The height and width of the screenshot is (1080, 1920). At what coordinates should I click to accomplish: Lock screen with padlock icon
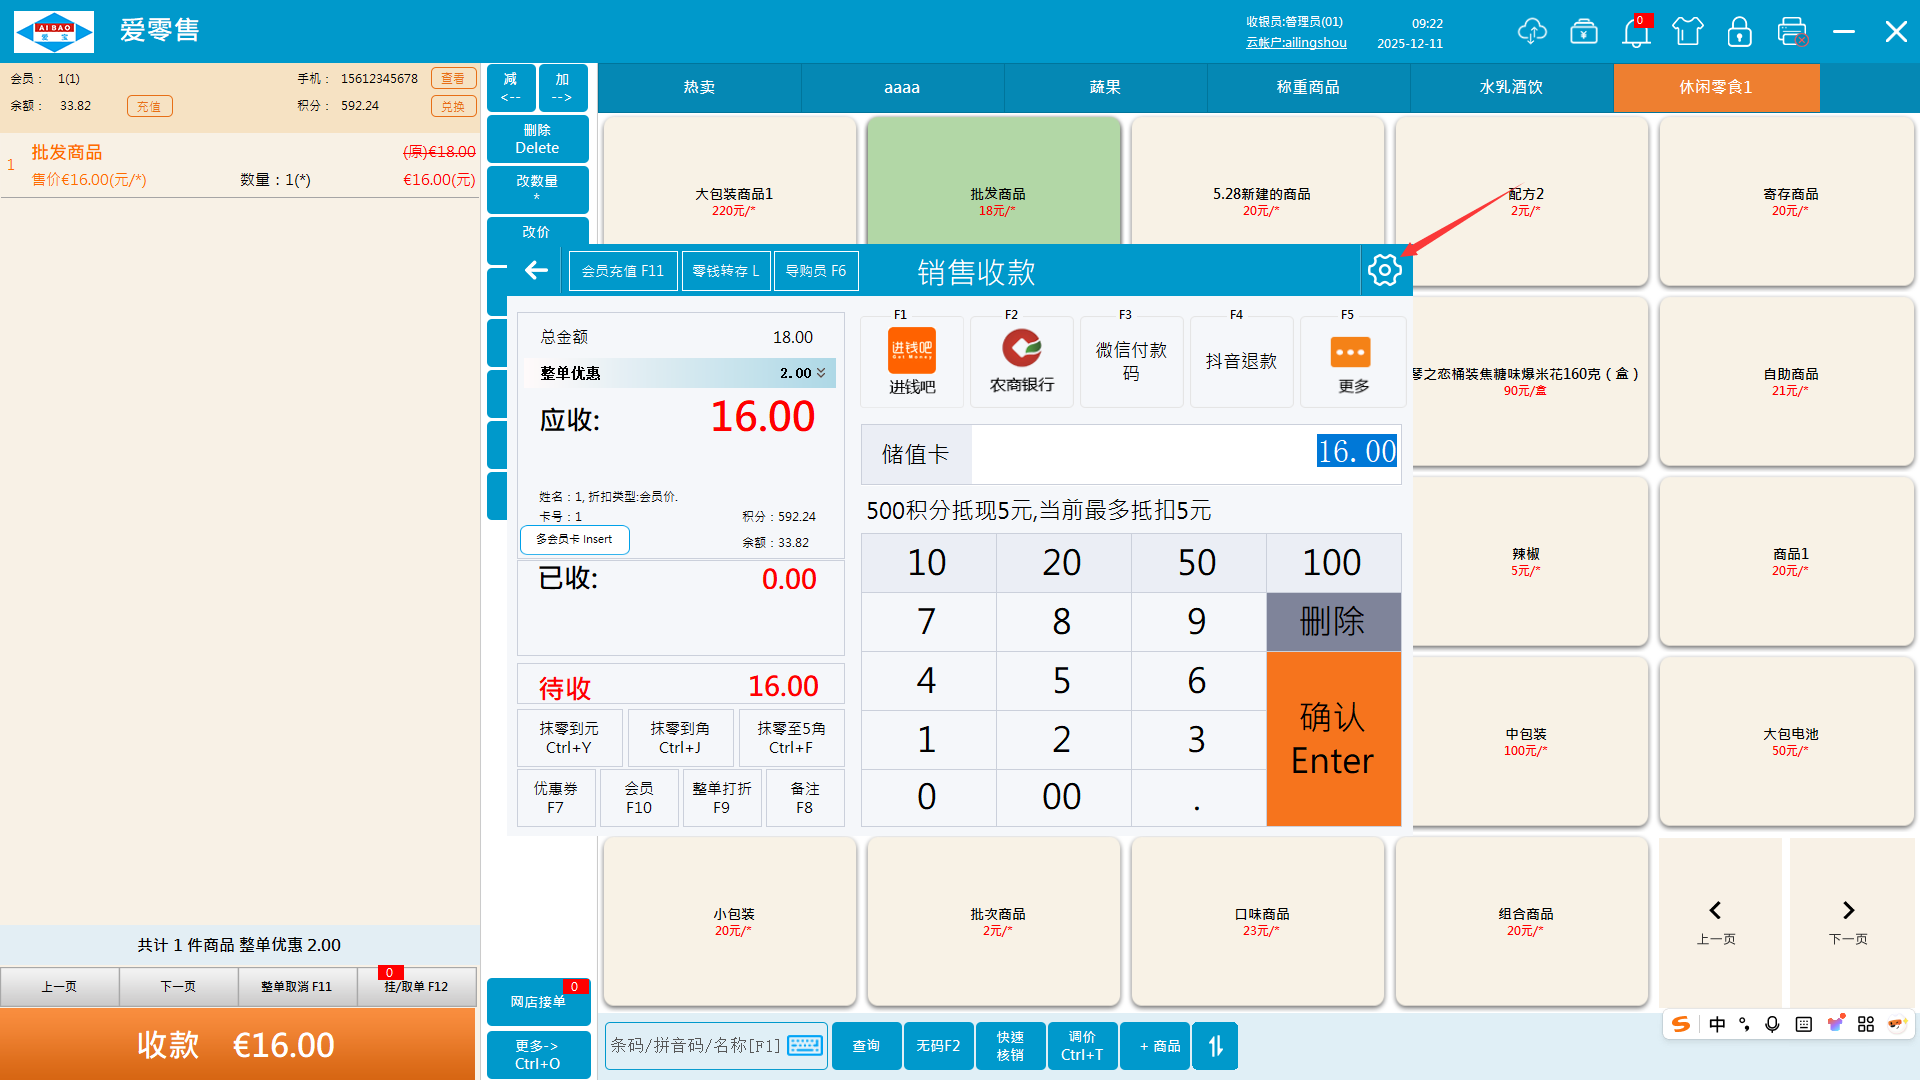1740,32
